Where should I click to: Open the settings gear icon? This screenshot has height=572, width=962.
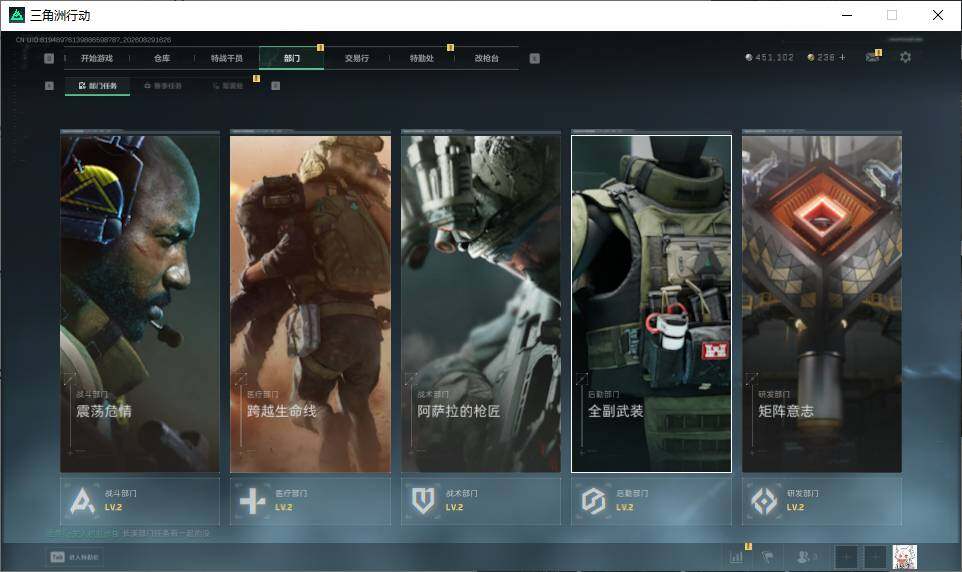tap(905, 57)
